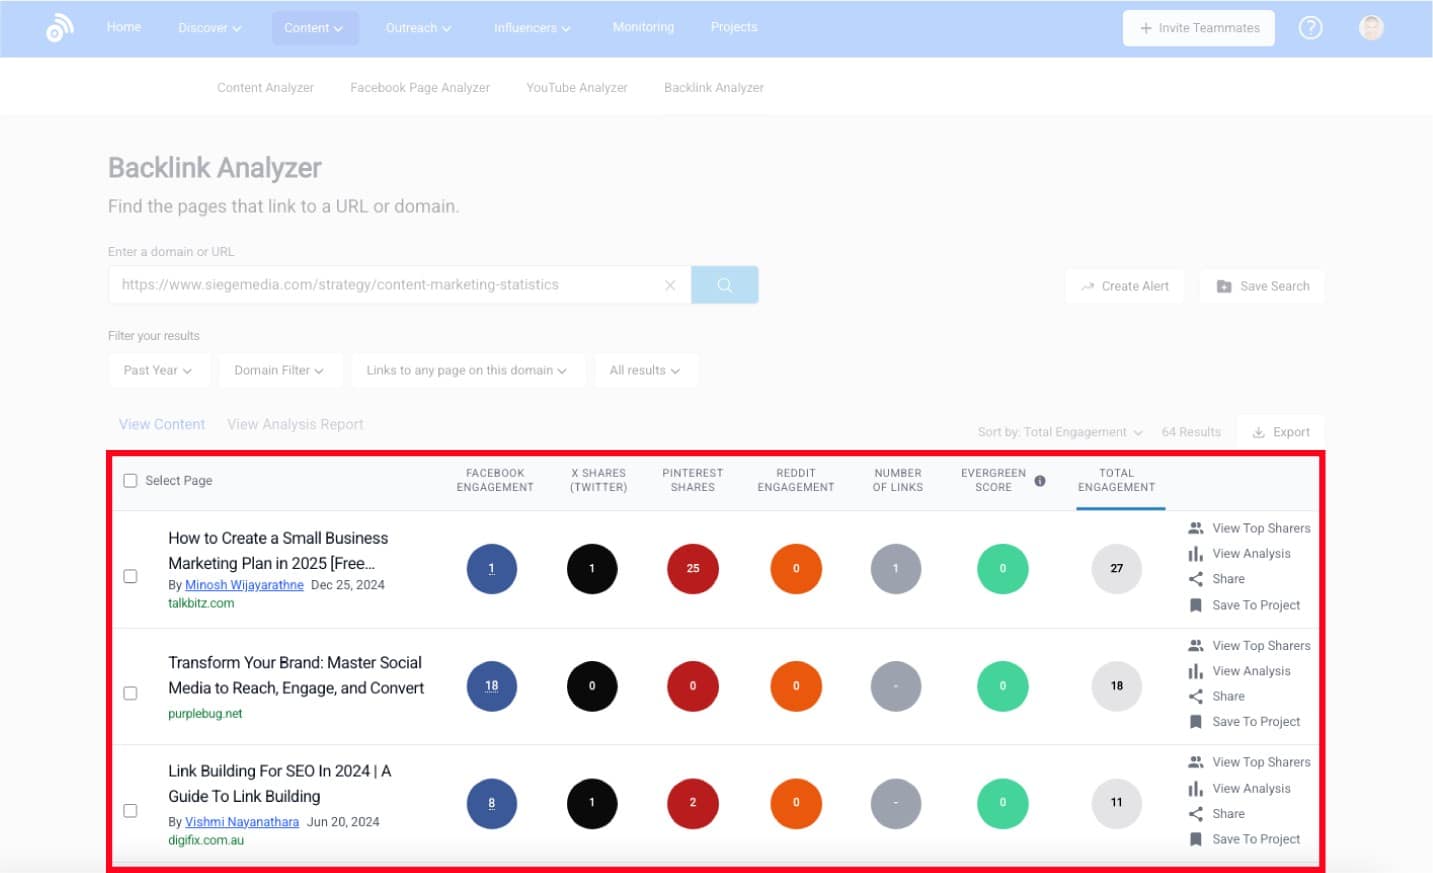Go to Home in top navigation
Screen dimensions: 1433x873
(124, 27)
